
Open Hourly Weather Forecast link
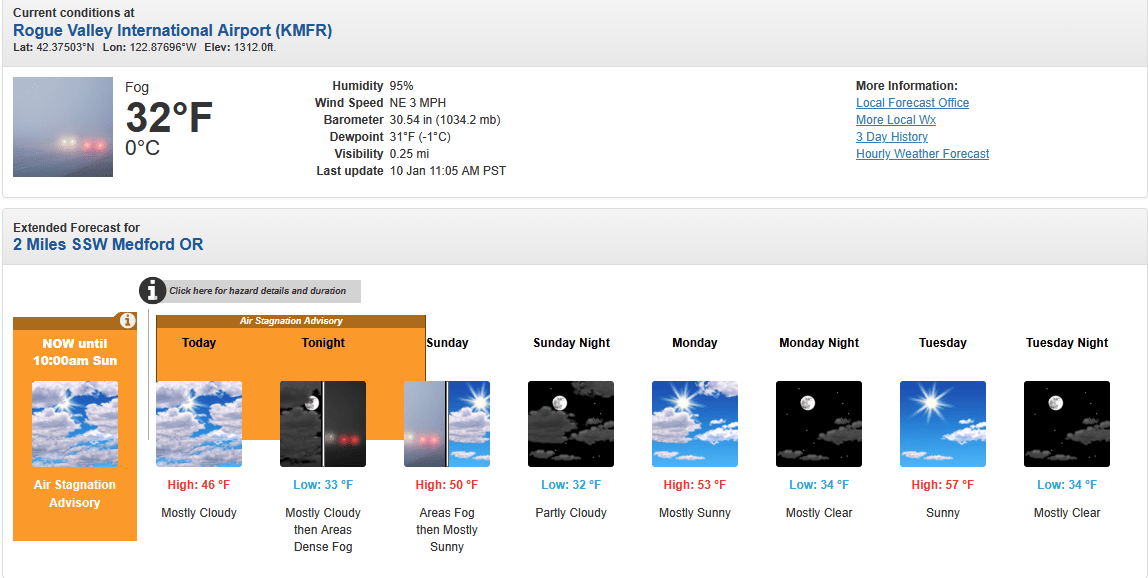(922, 154)
